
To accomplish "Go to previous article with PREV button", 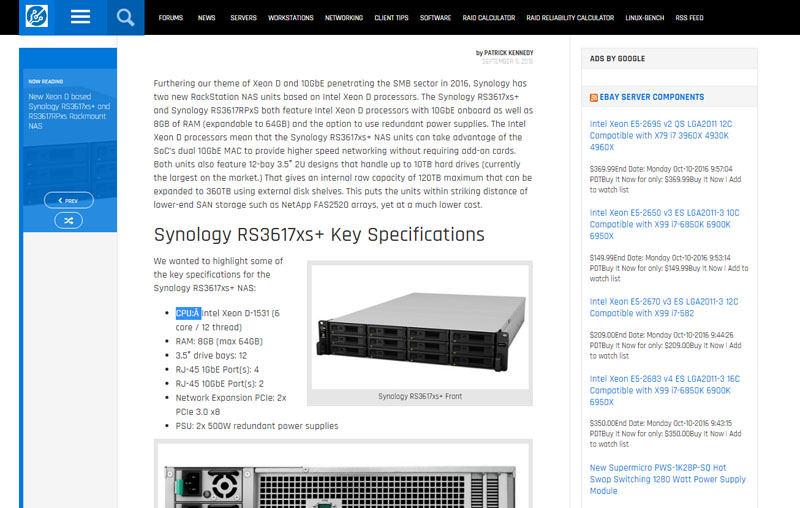I will click(69, 200).
